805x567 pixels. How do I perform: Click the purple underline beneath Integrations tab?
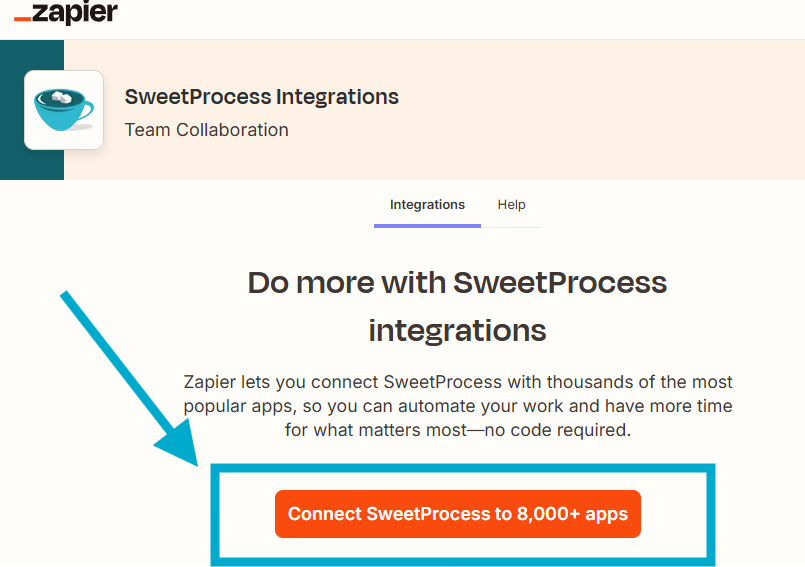tap(427, 225)
